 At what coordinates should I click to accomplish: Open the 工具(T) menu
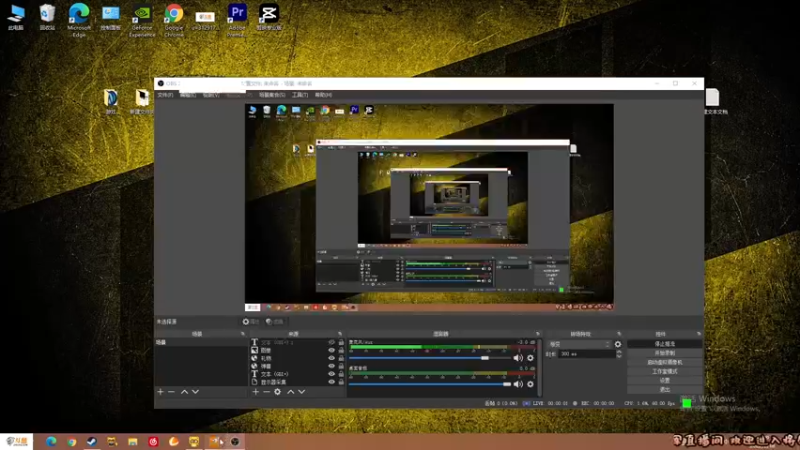tap(300, 95)
